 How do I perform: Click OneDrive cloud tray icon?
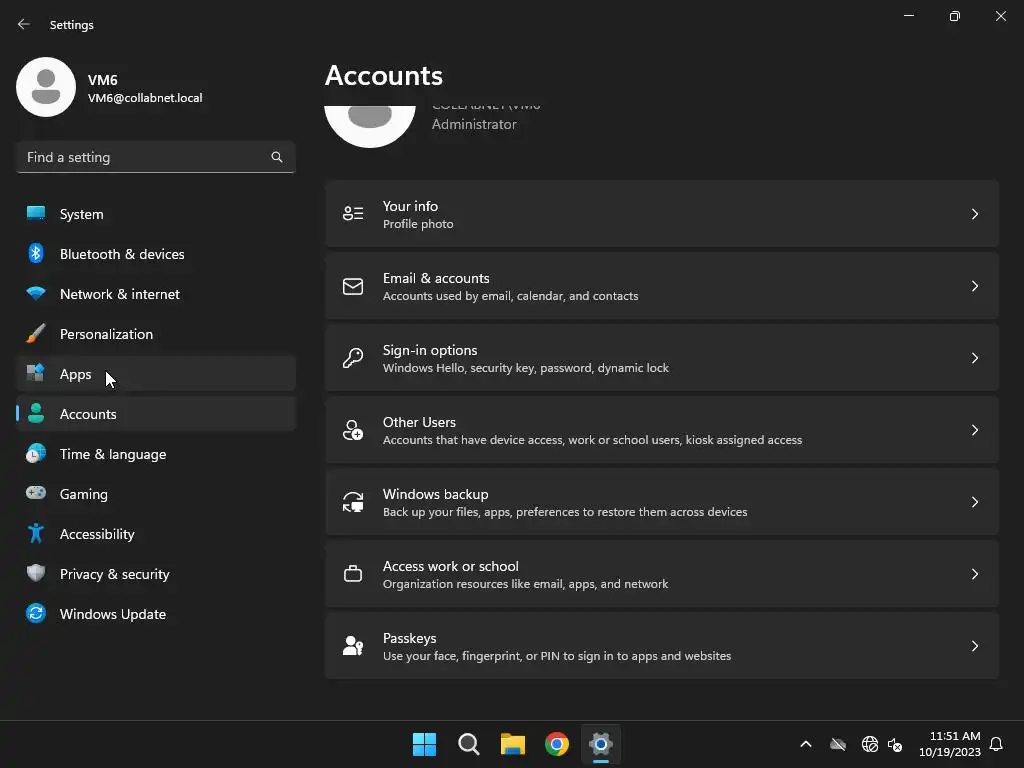(x=838, y=744)
